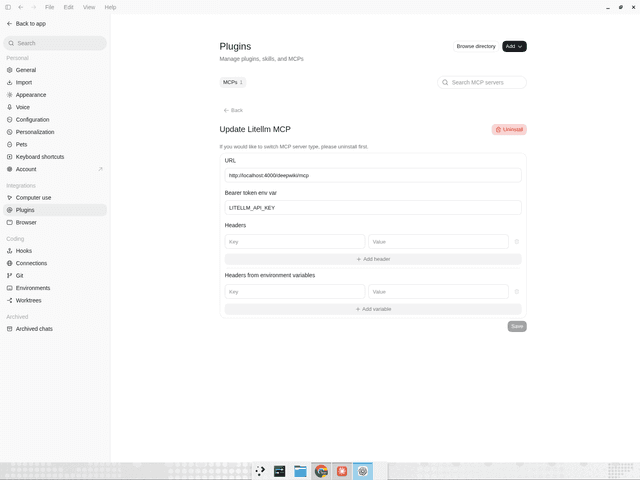This screenshot has width=640, height=480.
Task: Toggle the sidebar panel icon in title bar
Action: 8,7
